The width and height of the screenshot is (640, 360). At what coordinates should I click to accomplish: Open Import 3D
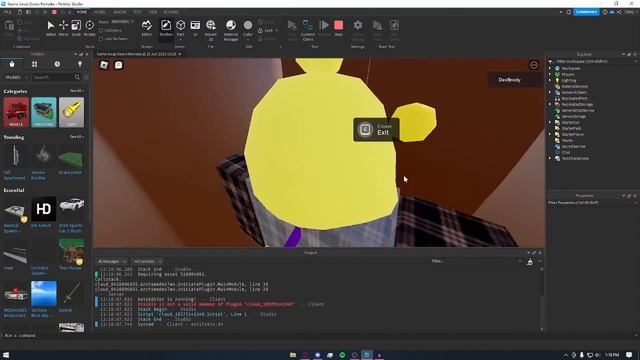(211, 30)
